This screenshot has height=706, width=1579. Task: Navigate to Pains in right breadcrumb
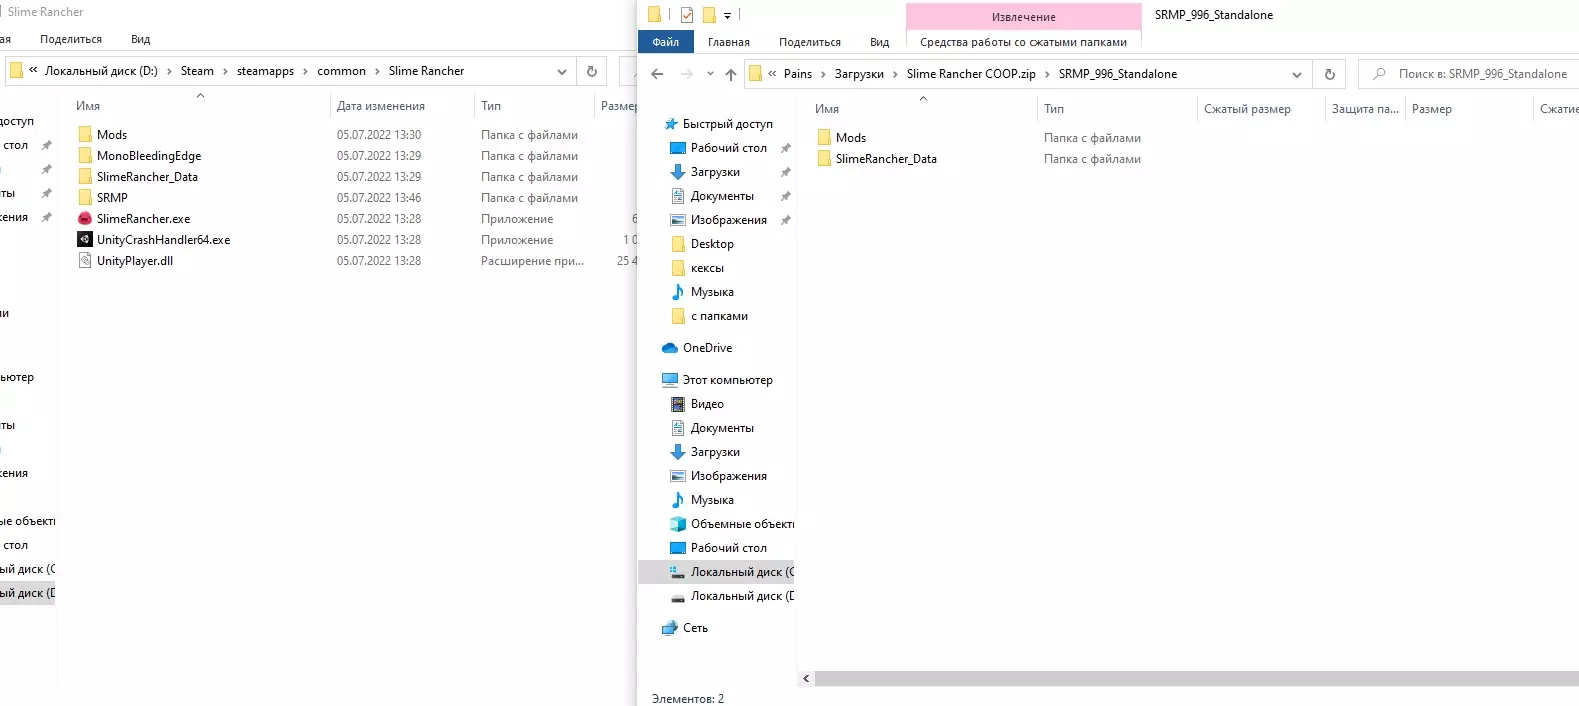pyautogui.click(x=798, y=74)
